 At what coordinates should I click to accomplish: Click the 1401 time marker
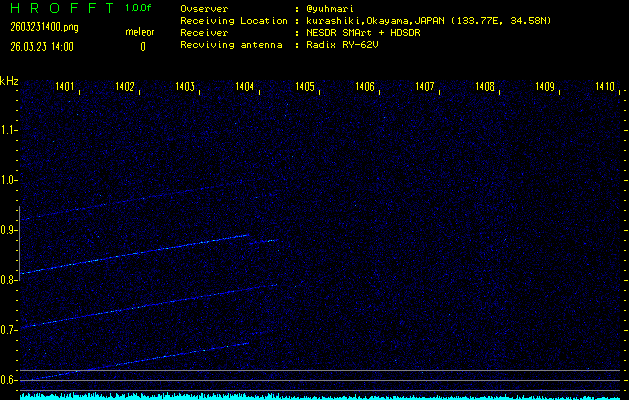[65, 87]
